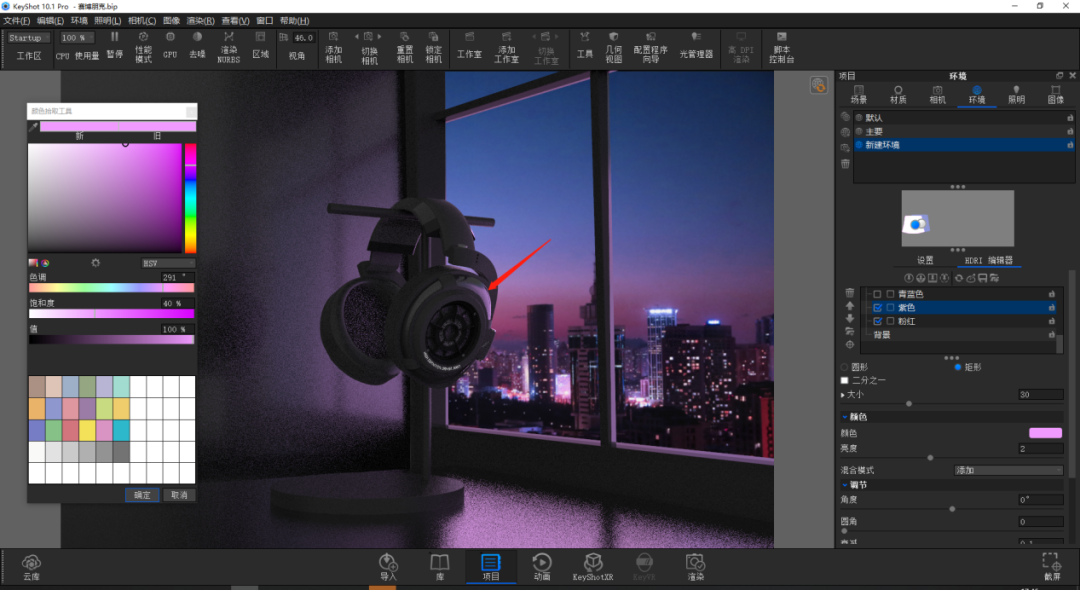
Task: Open the 云库 cloud library icon
Action: pos(31,567)
